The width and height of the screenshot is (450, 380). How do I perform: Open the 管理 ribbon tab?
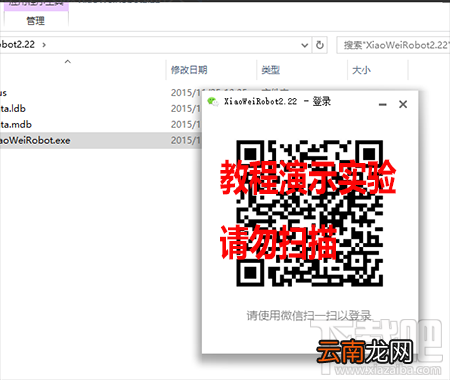coord(36,21)
